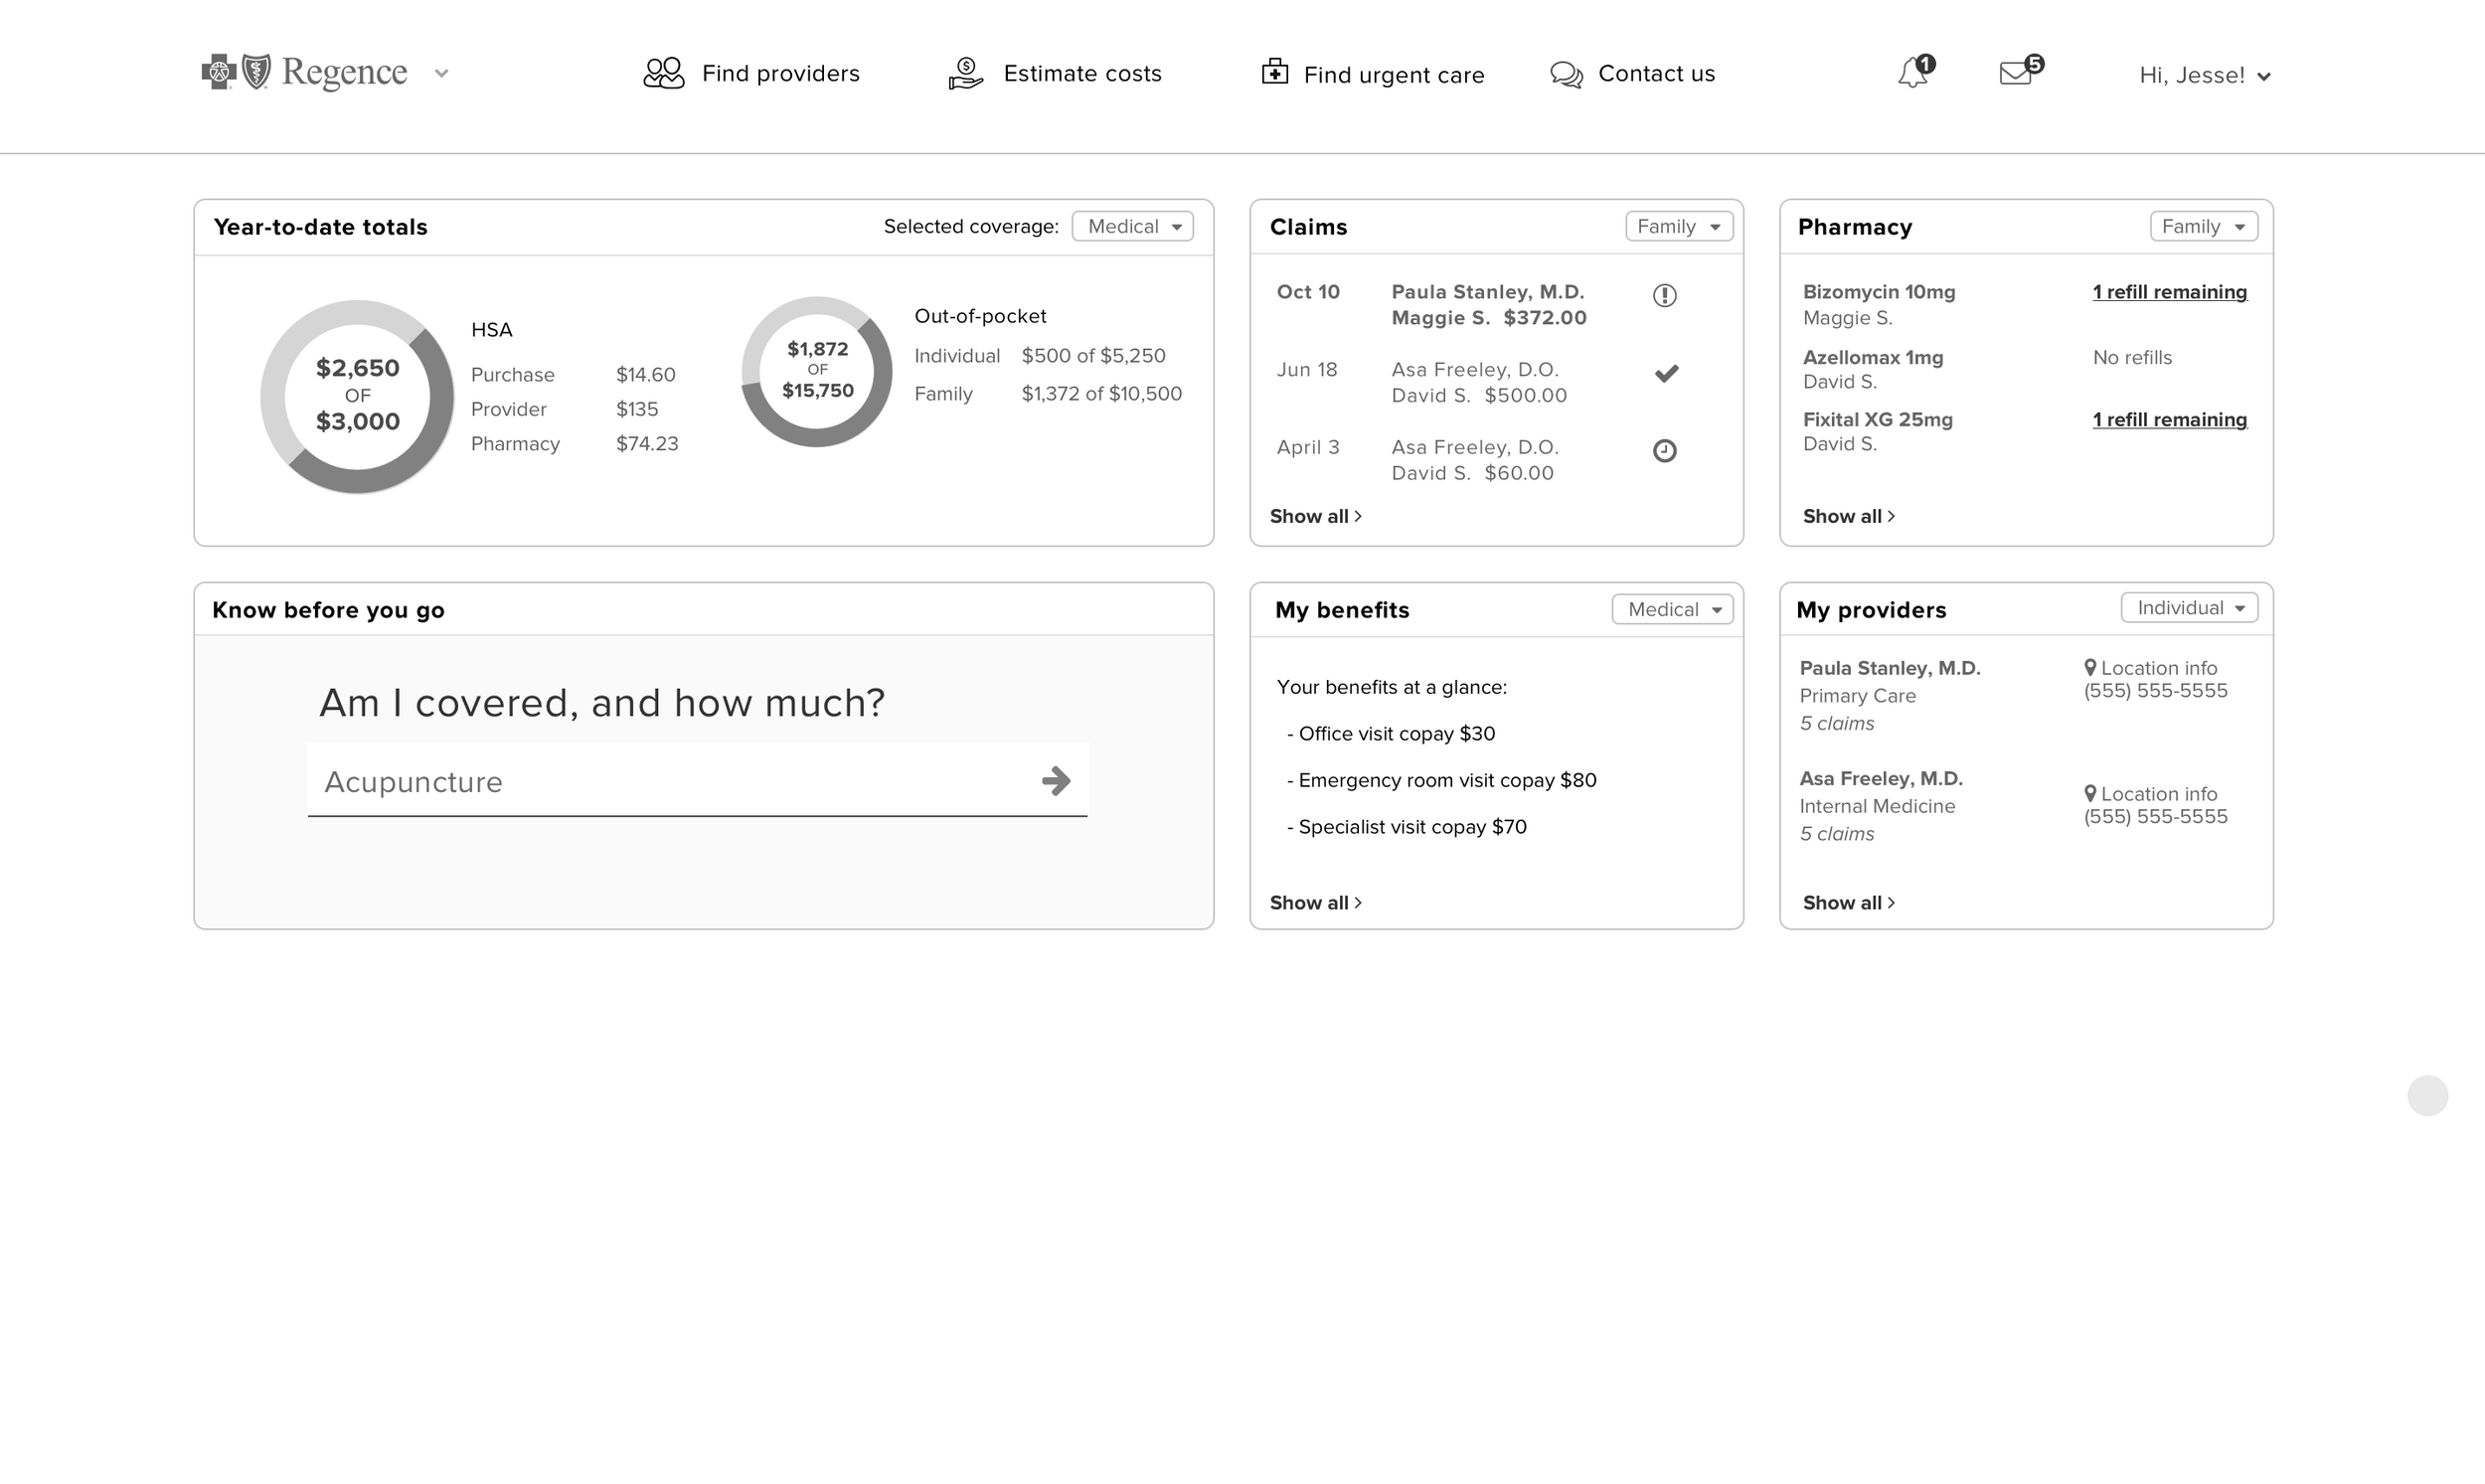The height and width of the screenshot is (1484, 2485).
Task: Open the My providers Individual dropdown
Action: click(2188, 608)
